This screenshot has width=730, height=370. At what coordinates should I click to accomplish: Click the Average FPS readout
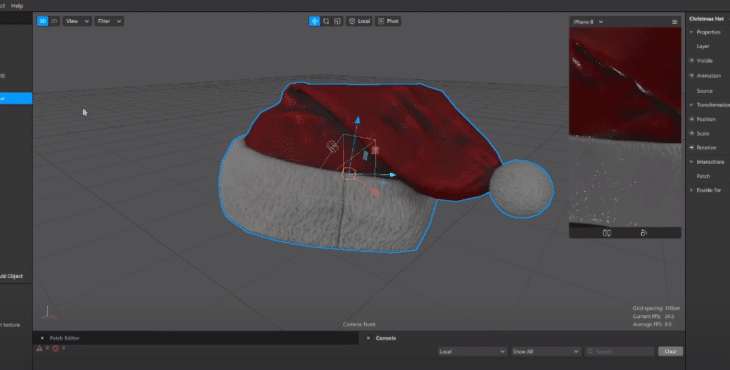(x=652, y=324)
